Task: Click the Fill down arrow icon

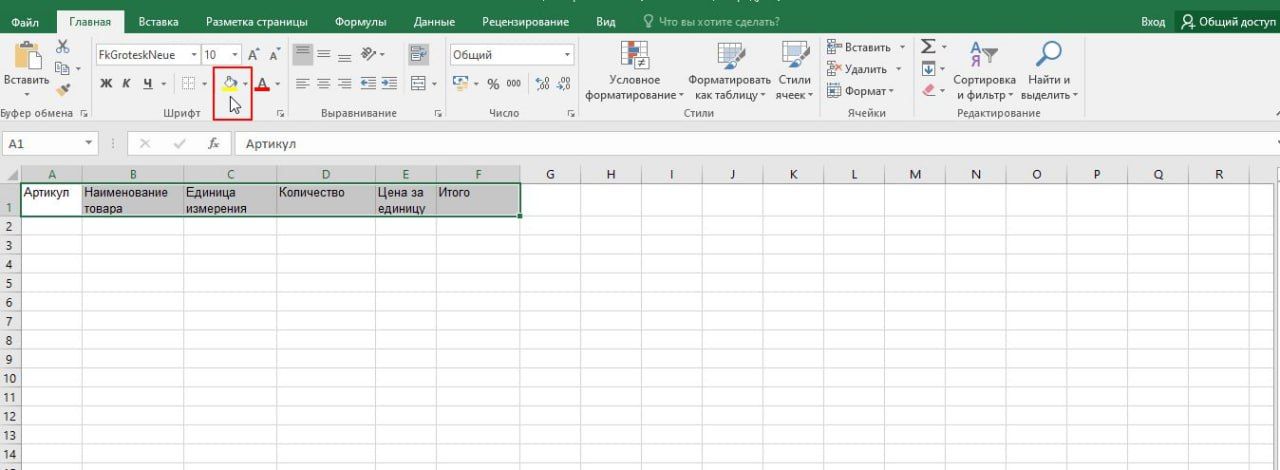Action: [x=928, y=69]
